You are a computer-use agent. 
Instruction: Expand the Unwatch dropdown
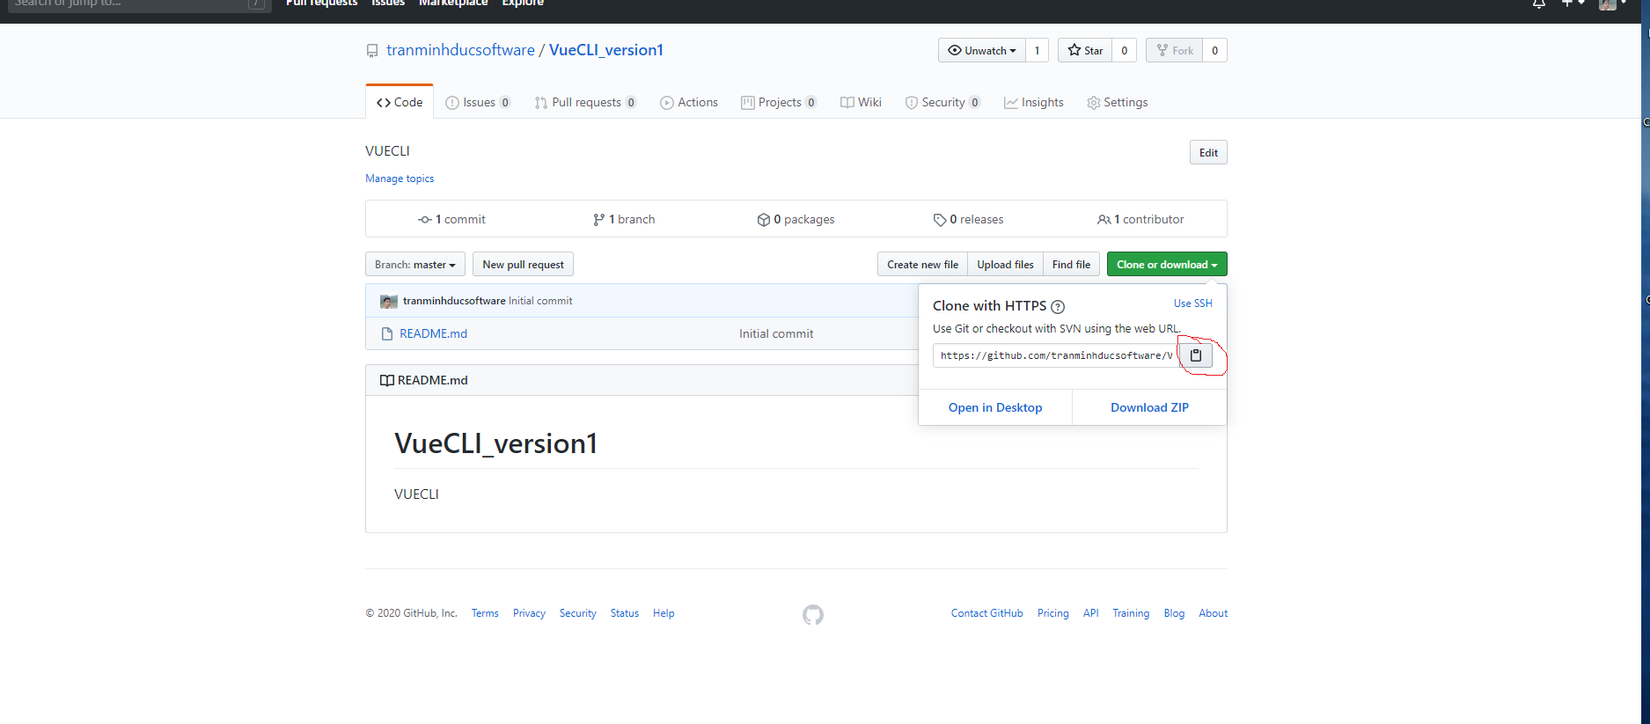click(x=982, y=50)
